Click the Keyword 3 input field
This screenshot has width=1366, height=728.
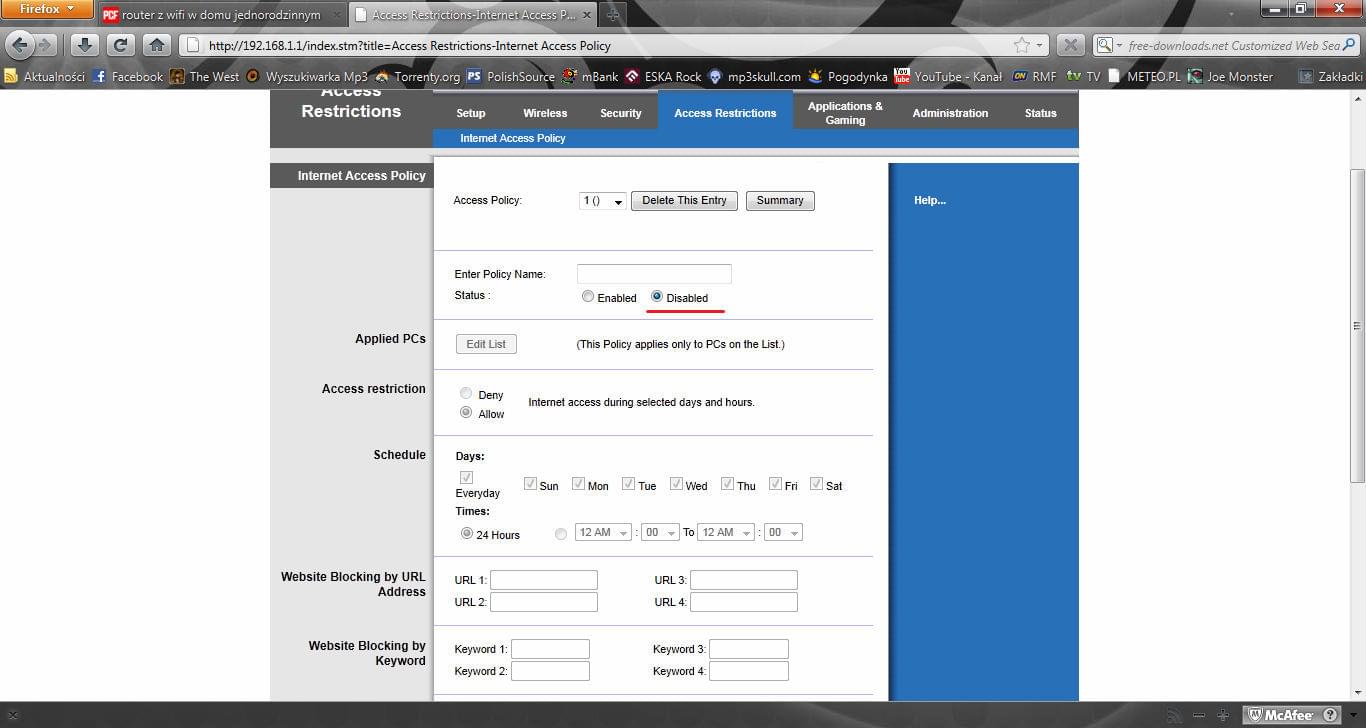(749, 649)
